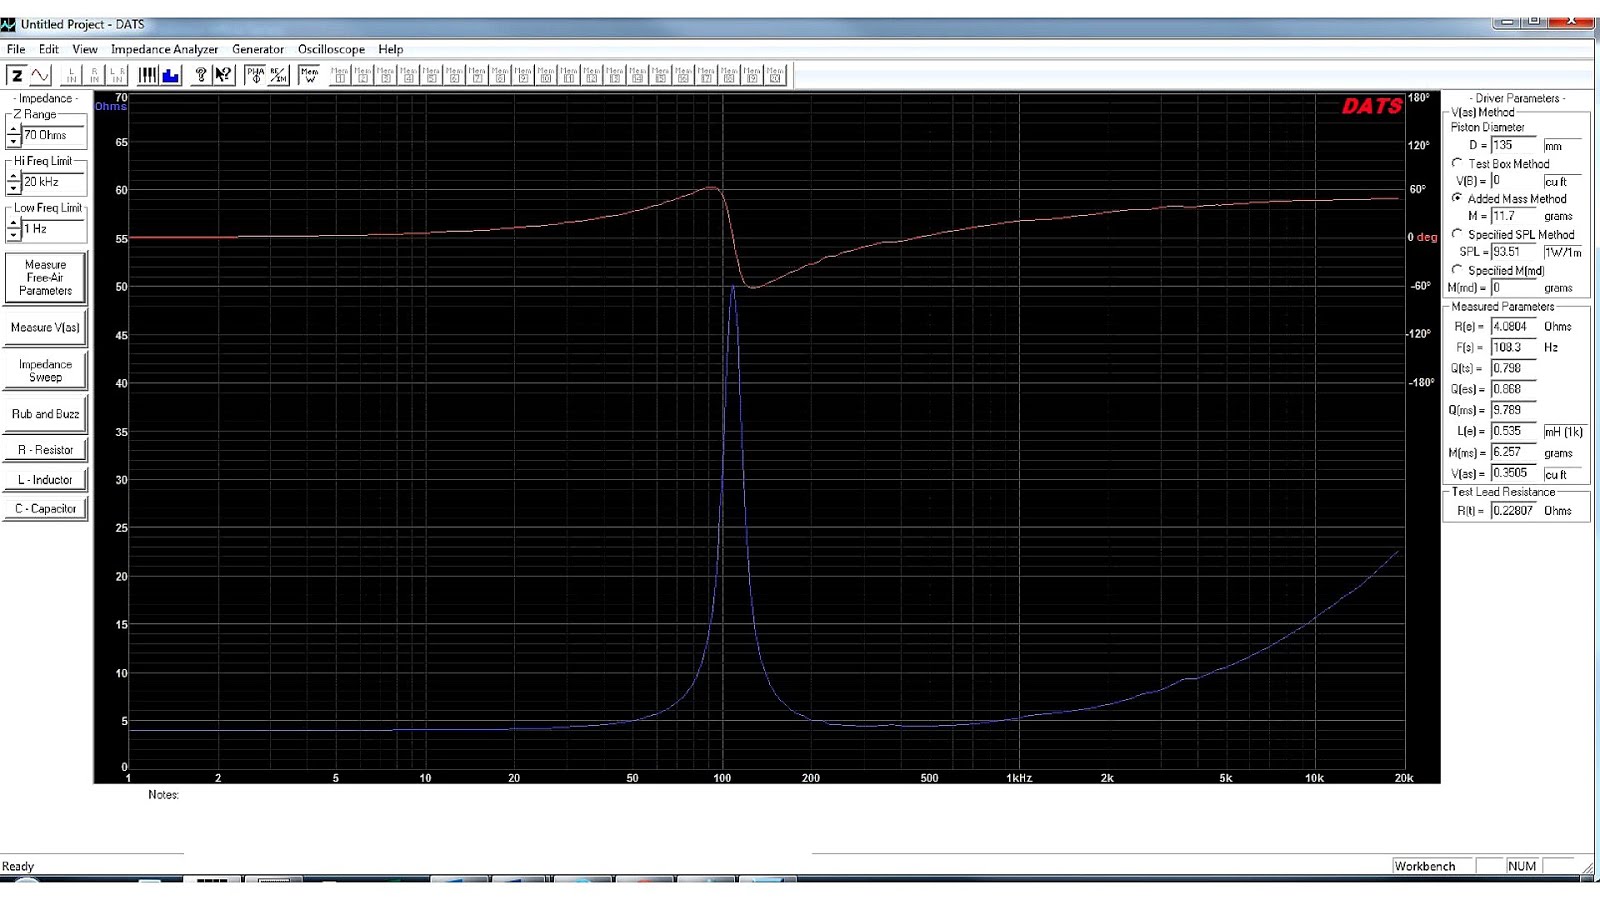This screenshot has width=1600, height=900.
Task: Open the V(B) cu ft unit box
Action: pos(1563,181)
